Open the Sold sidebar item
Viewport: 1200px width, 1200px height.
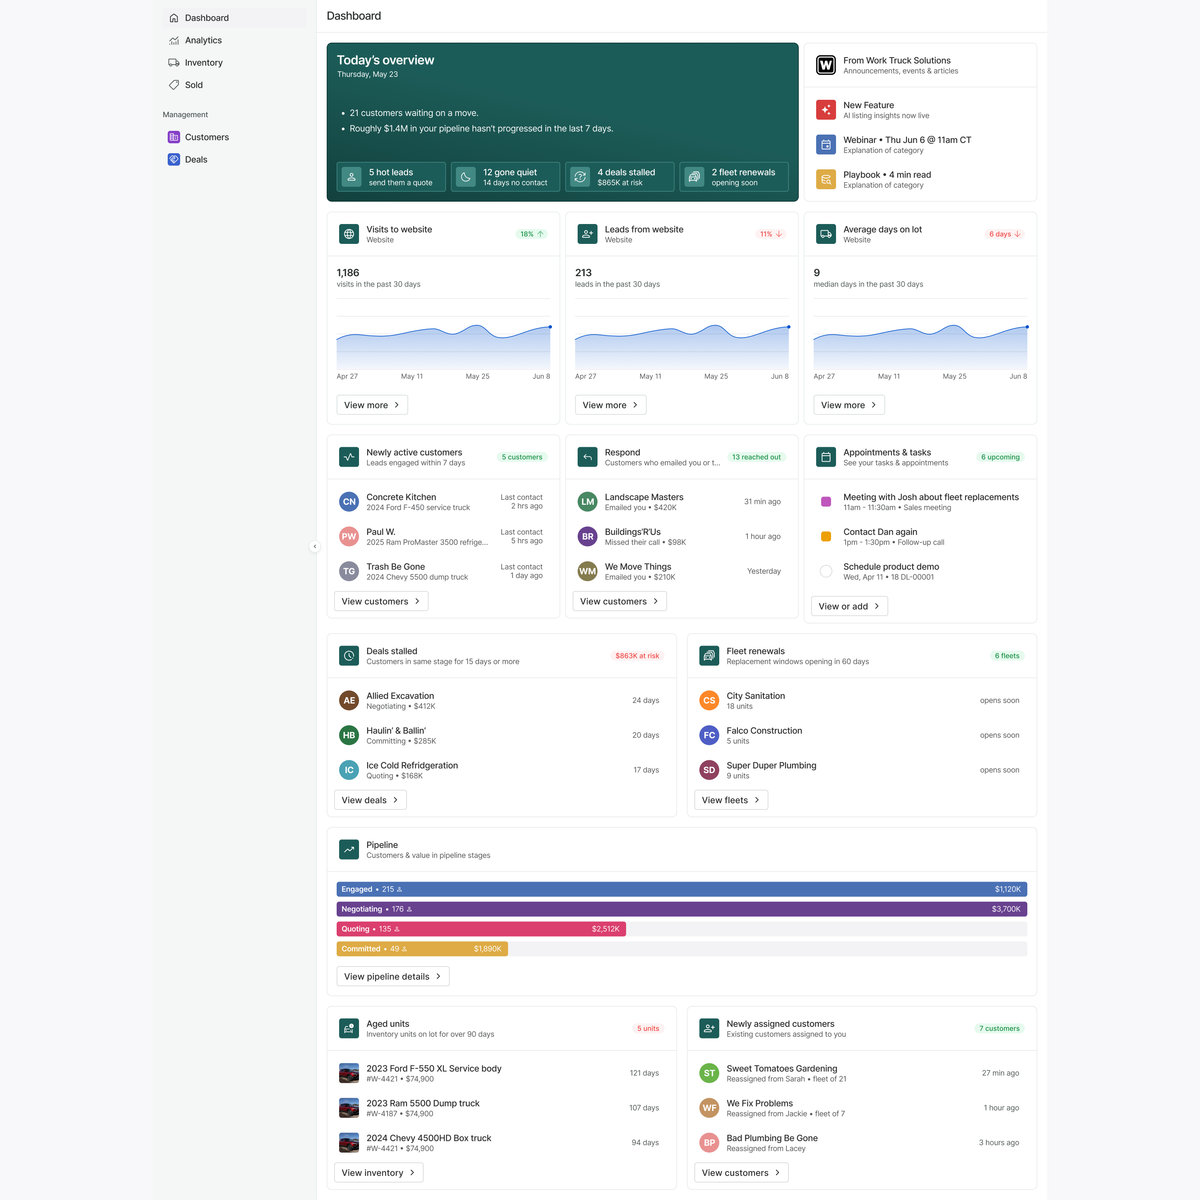tap(234, 85)
